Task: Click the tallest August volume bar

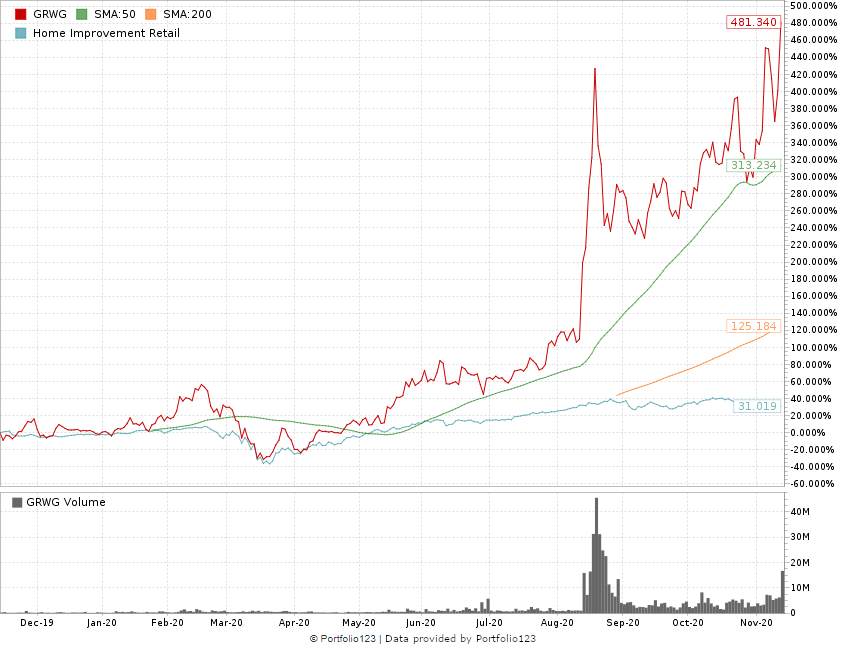Action: tap(596, 555)
